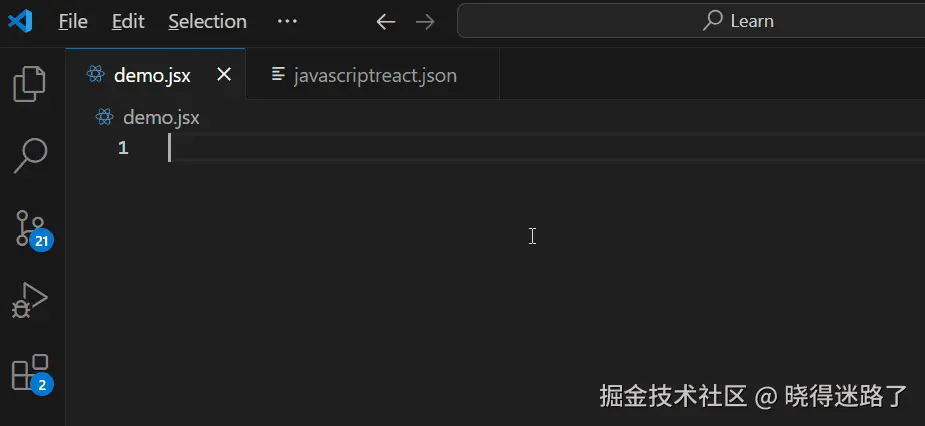Go back with left arrow
Viewport: 925px width, 426px height.
click(x=385, y=22)
